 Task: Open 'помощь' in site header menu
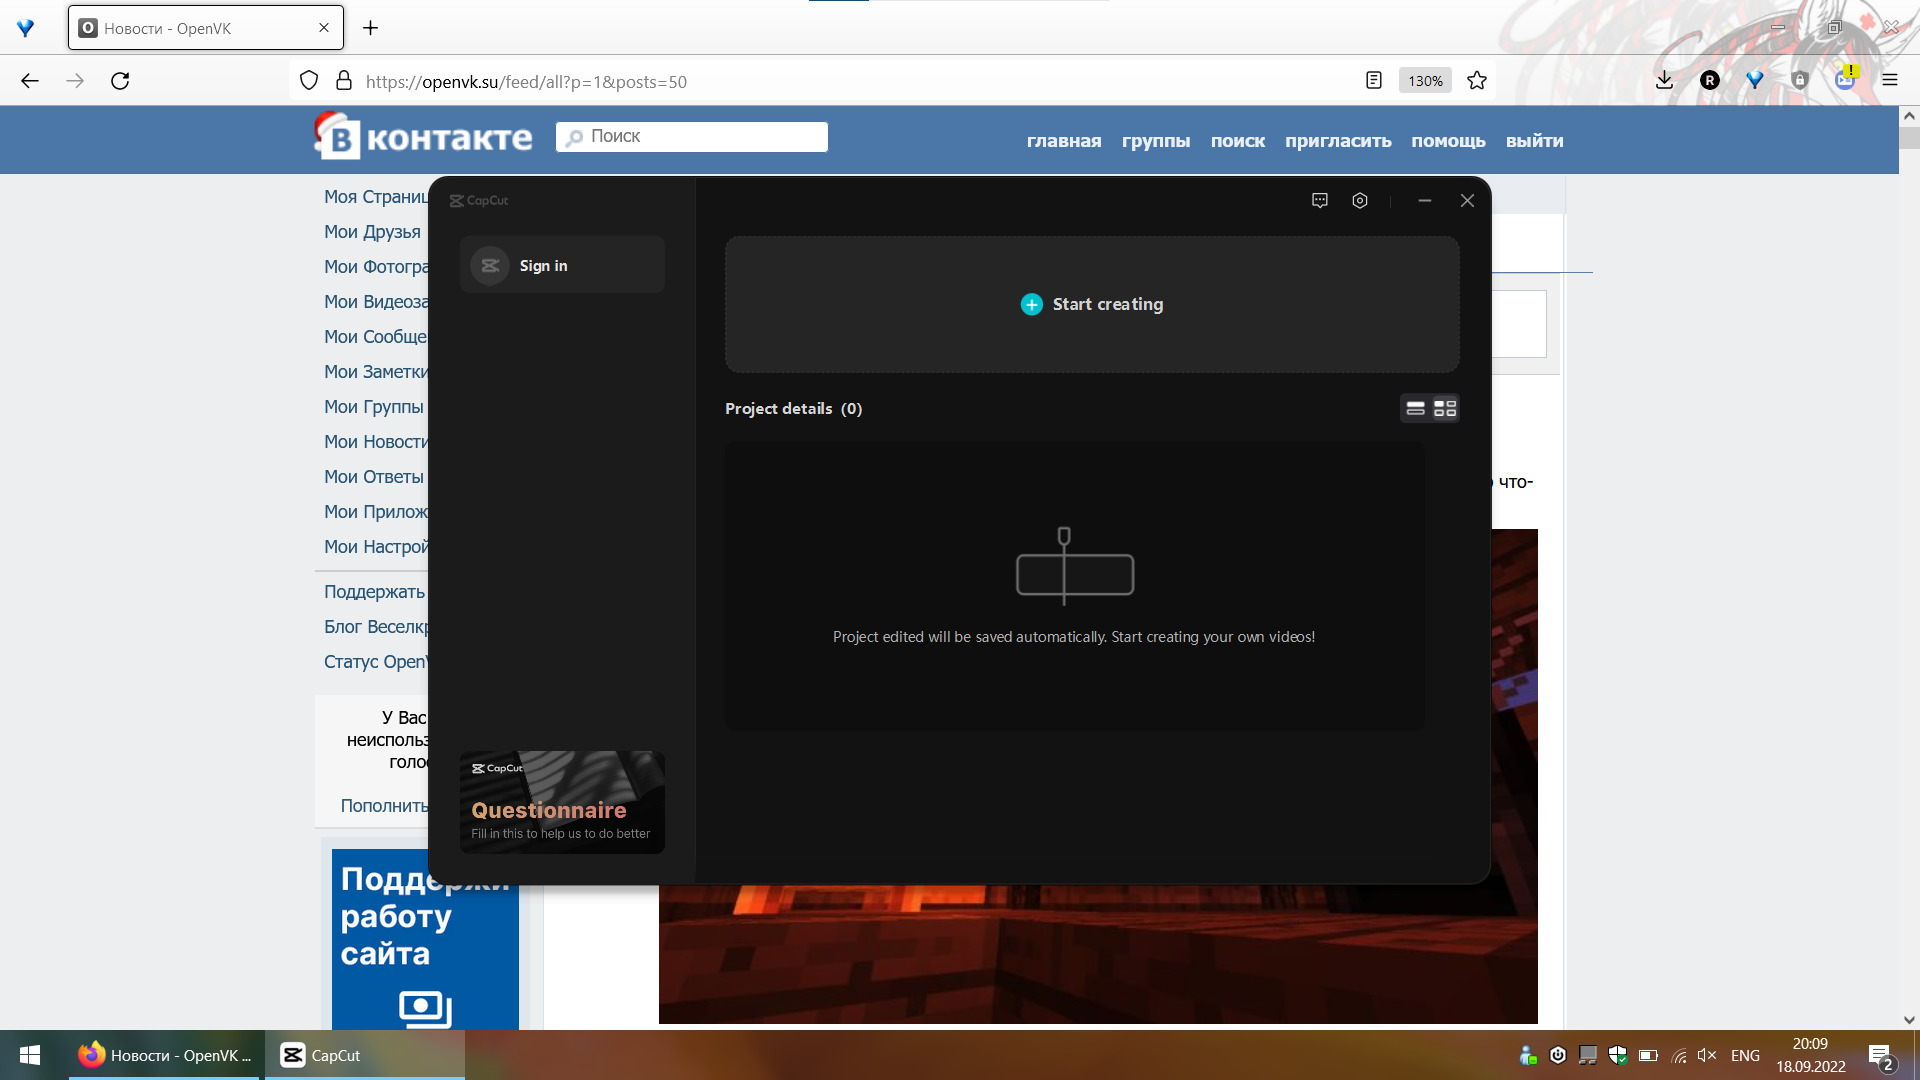(x=1448, y=141)
